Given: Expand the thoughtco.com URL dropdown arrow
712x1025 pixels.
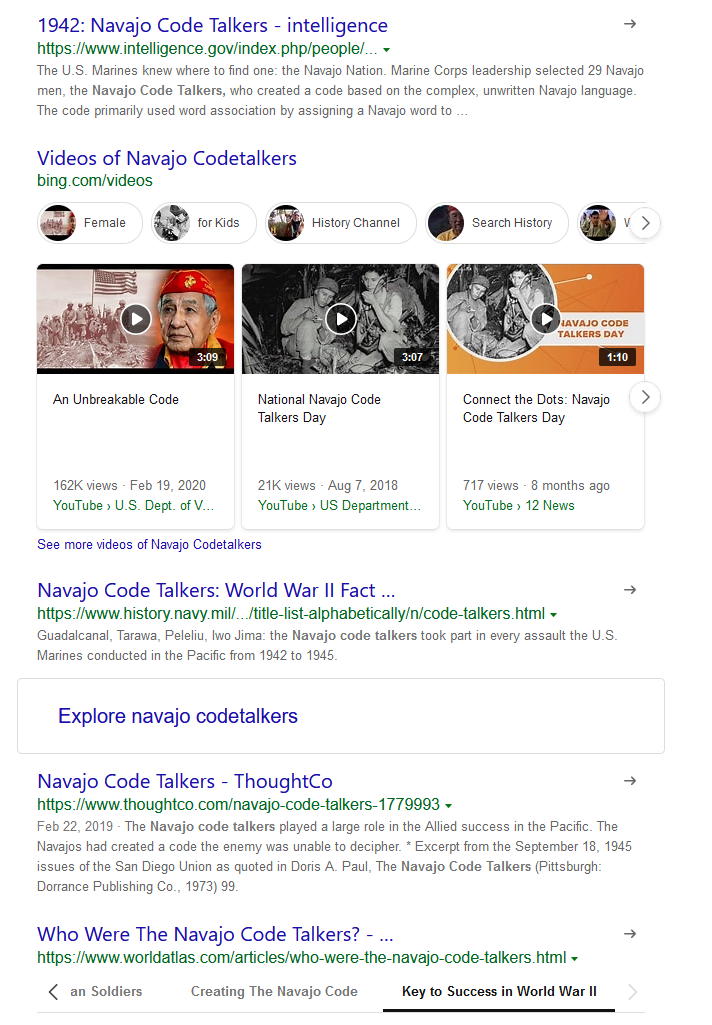Looking at the screenshot, I should point(448,805).
